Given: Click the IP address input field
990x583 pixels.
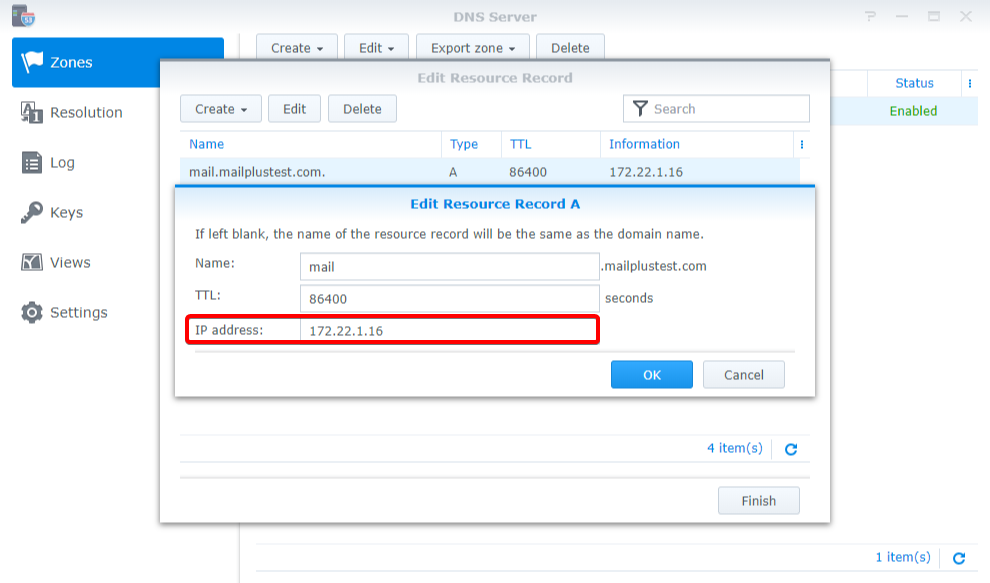Looking at the screenshot, I should tap(448, 329).
